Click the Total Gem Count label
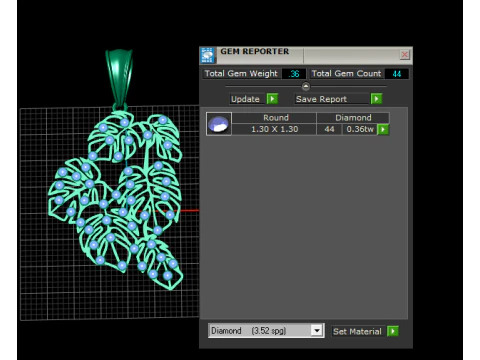Viewport: 480px width, 360px height. (x=346, y=74)
